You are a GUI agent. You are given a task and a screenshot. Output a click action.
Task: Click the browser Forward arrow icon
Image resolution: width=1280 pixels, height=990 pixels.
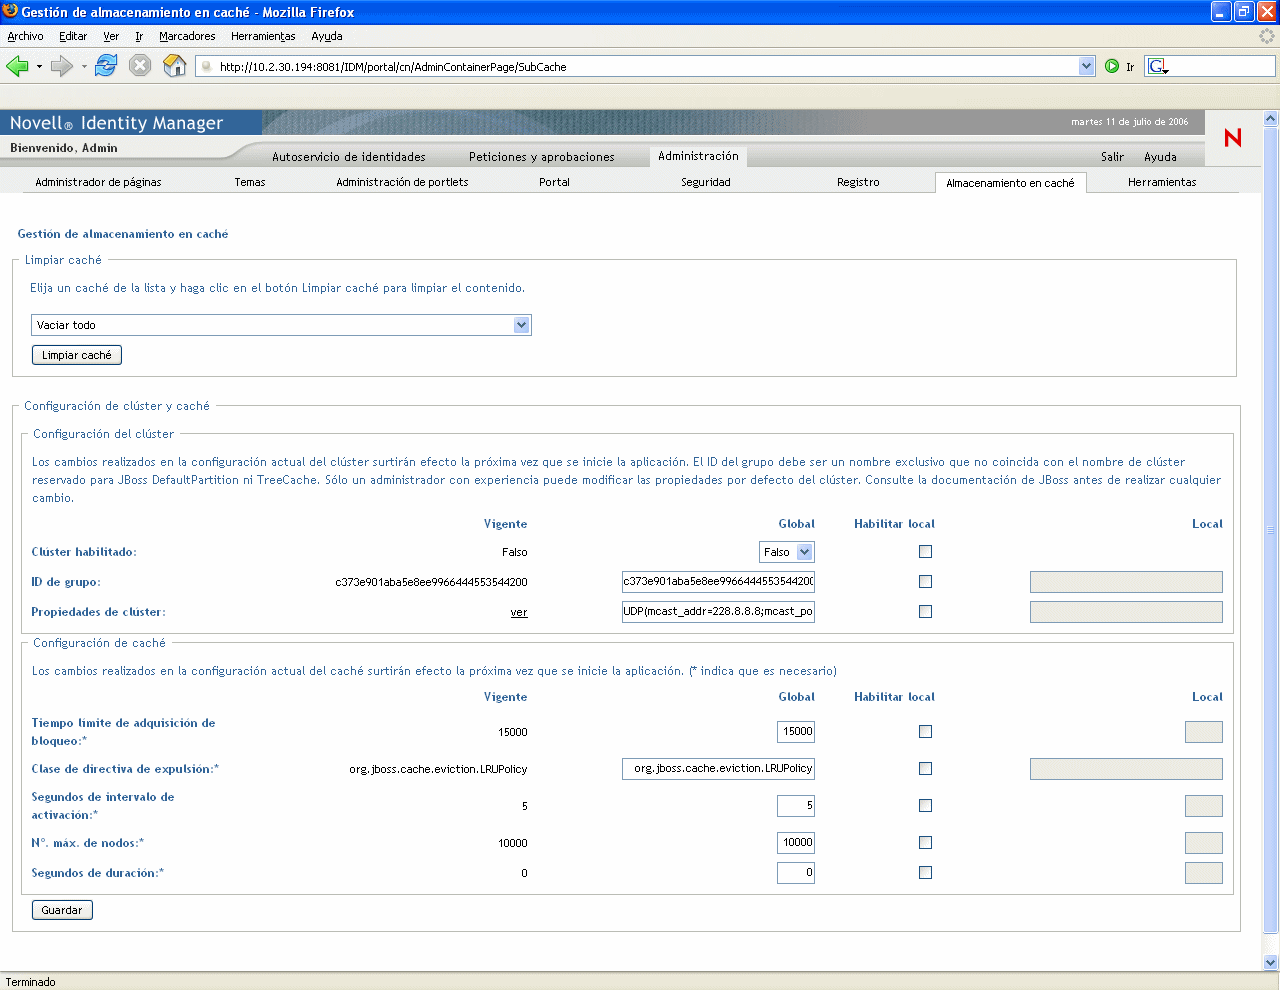(x=62, y=66)
